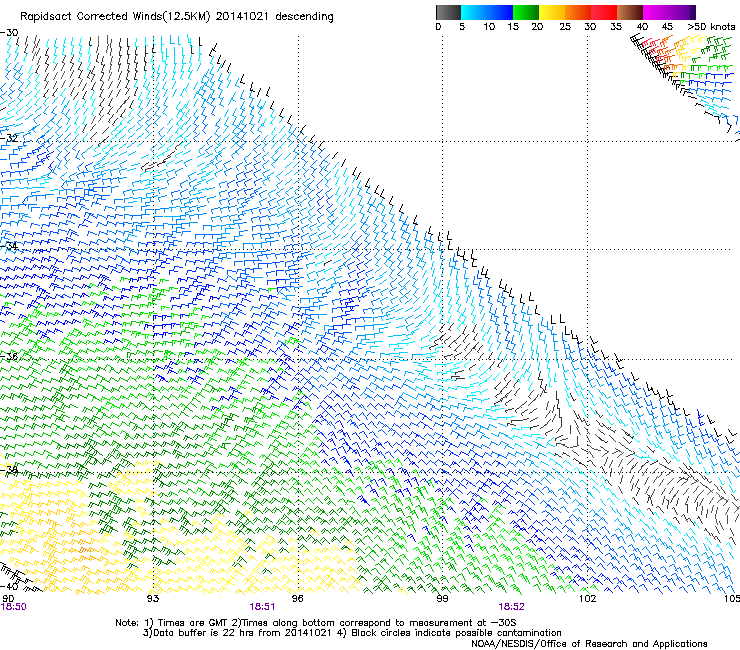Click the '>50 knots' legend label
Viewport: 740px width, 650px height.
click(711, 27)
